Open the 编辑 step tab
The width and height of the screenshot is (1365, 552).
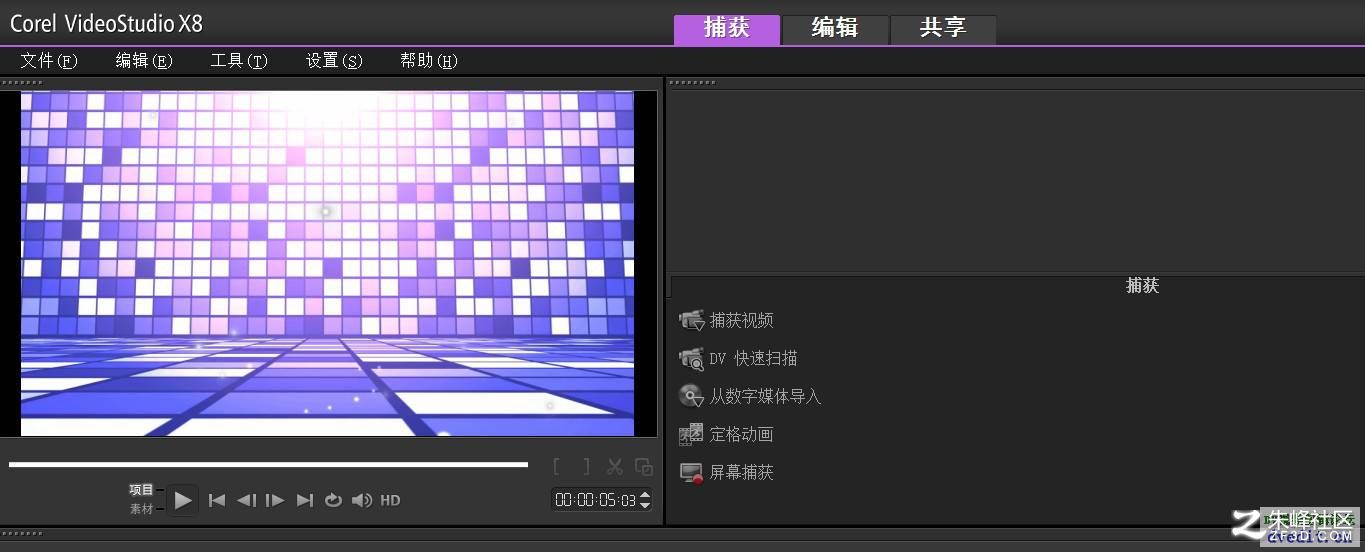pyautogui.click(x=834, y=29)
